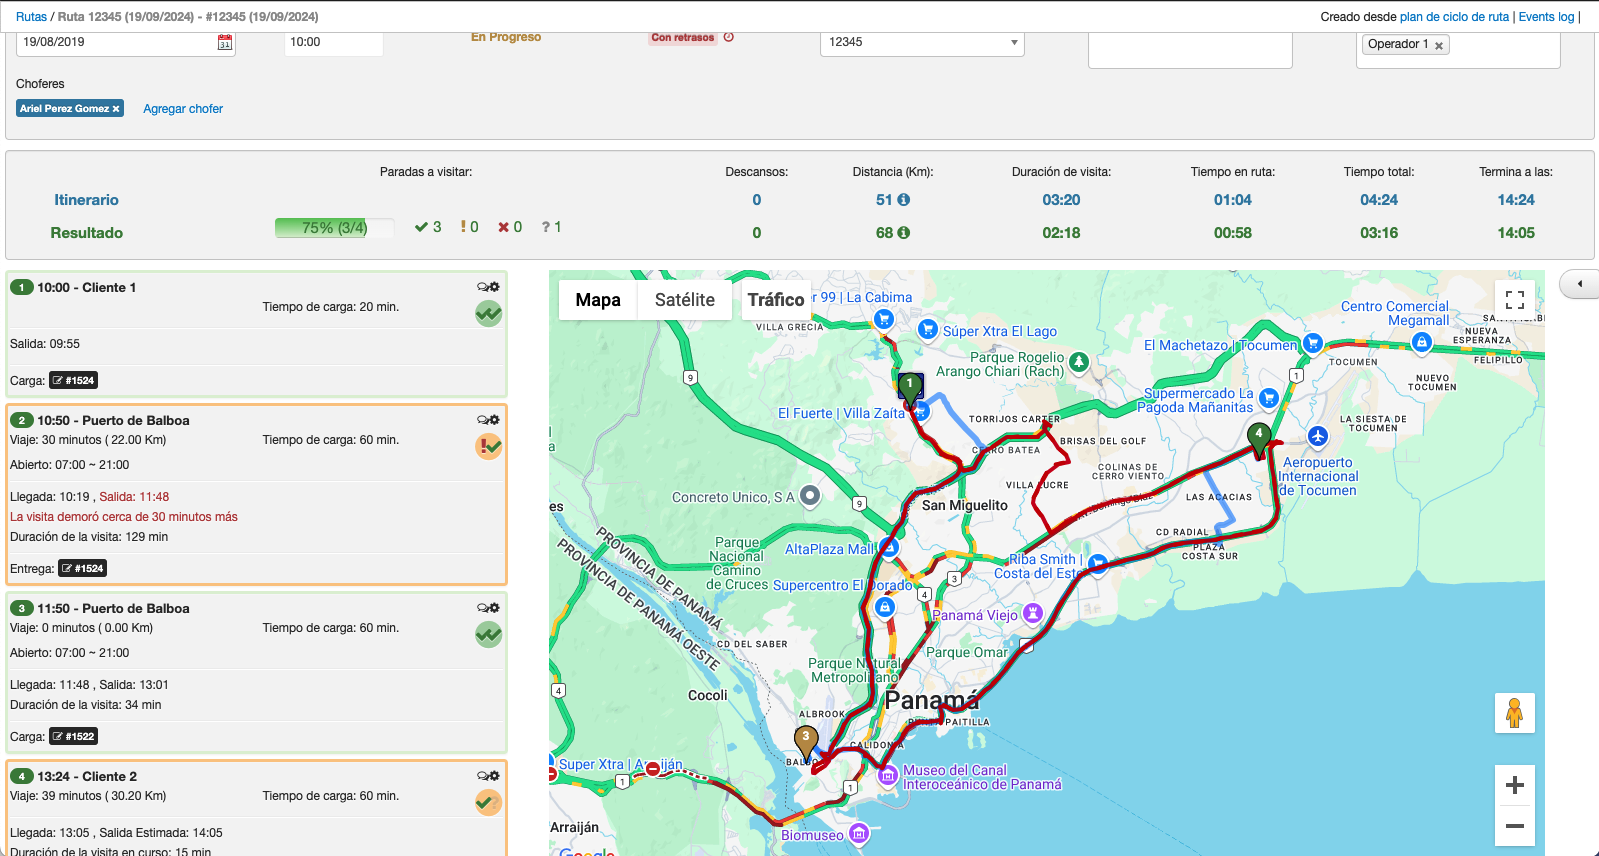
Task: Click distance info icon in Itinerario row
Action: tap(904, 200)
